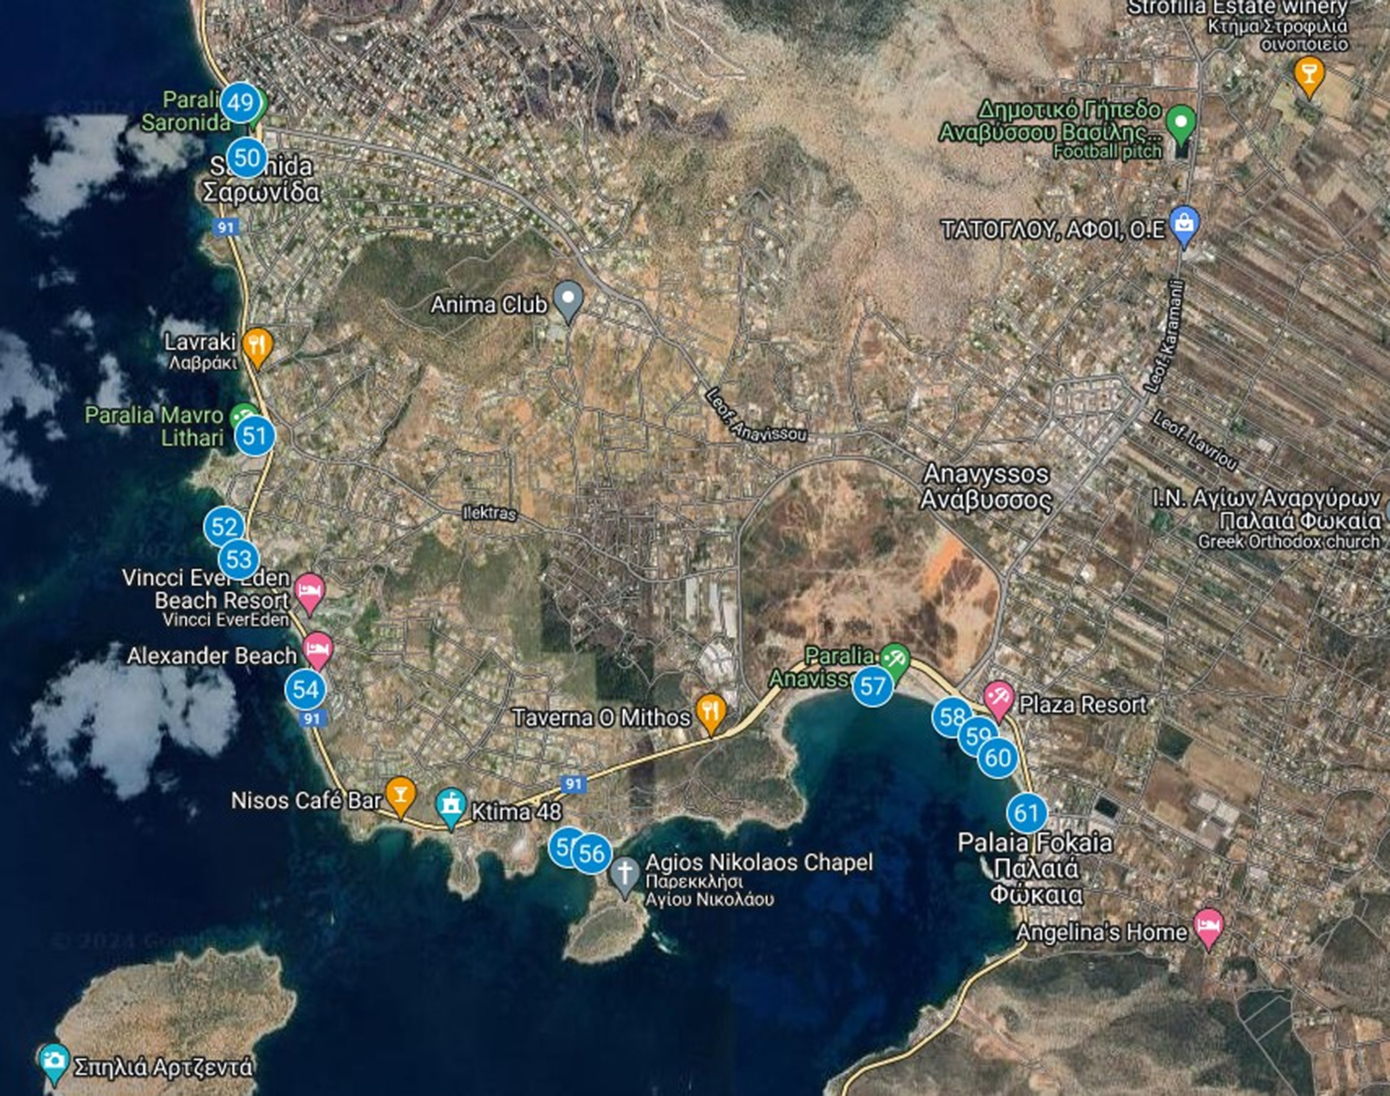Click numbered marker 61 at Palaia Fokaia
Screen dimensions: 1390x1096
click(x=1027, y=812)
